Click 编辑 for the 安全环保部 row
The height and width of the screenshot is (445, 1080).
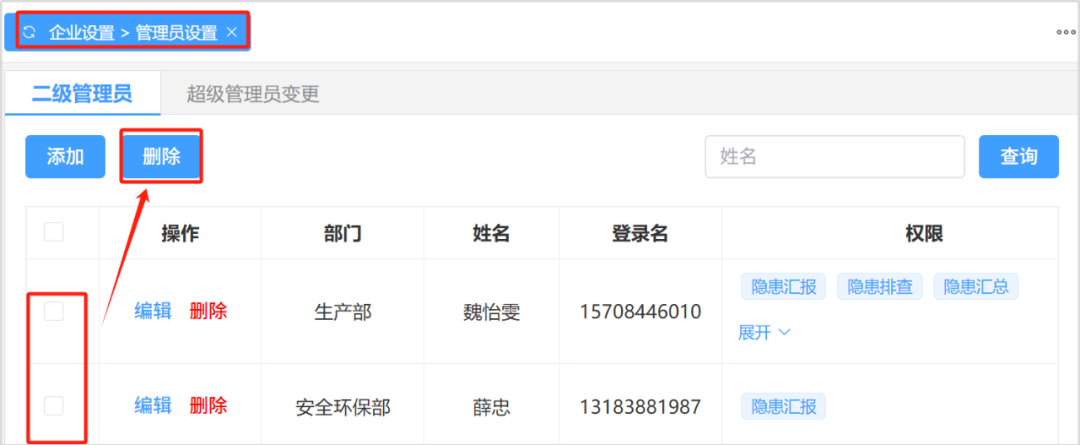[x=153, y=405]
